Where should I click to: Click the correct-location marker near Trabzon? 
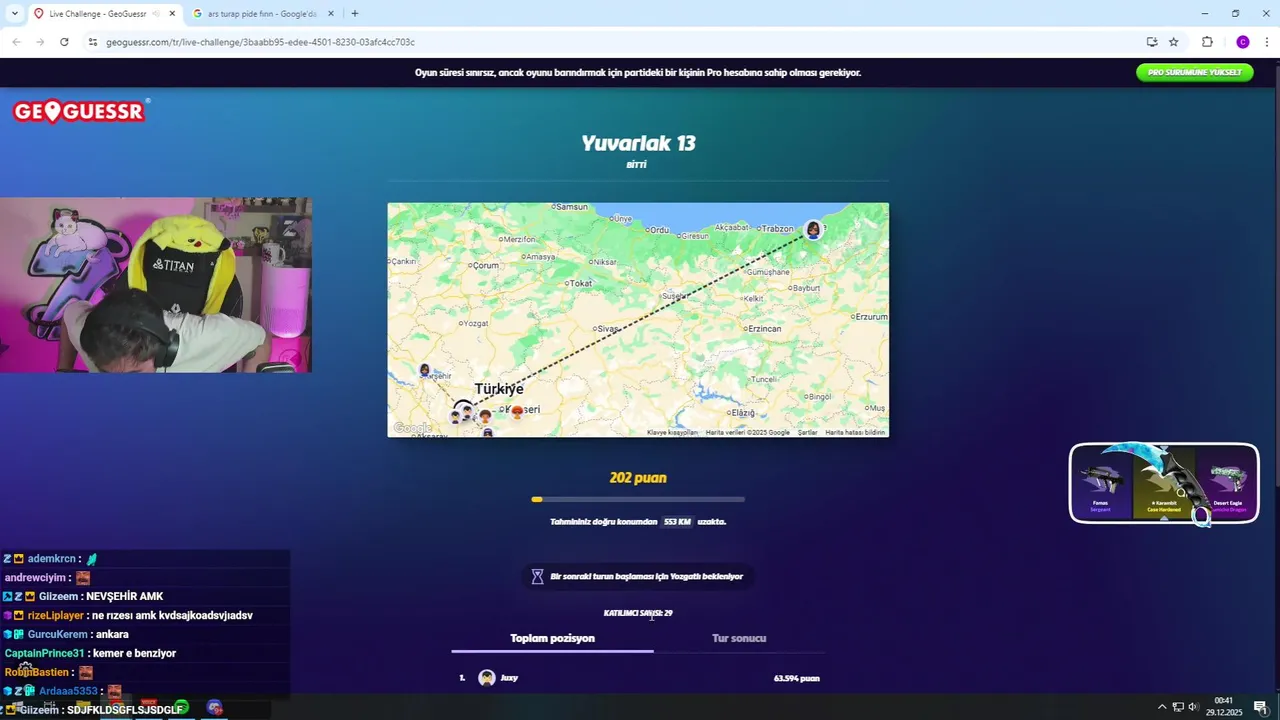(x=813, y=231)
